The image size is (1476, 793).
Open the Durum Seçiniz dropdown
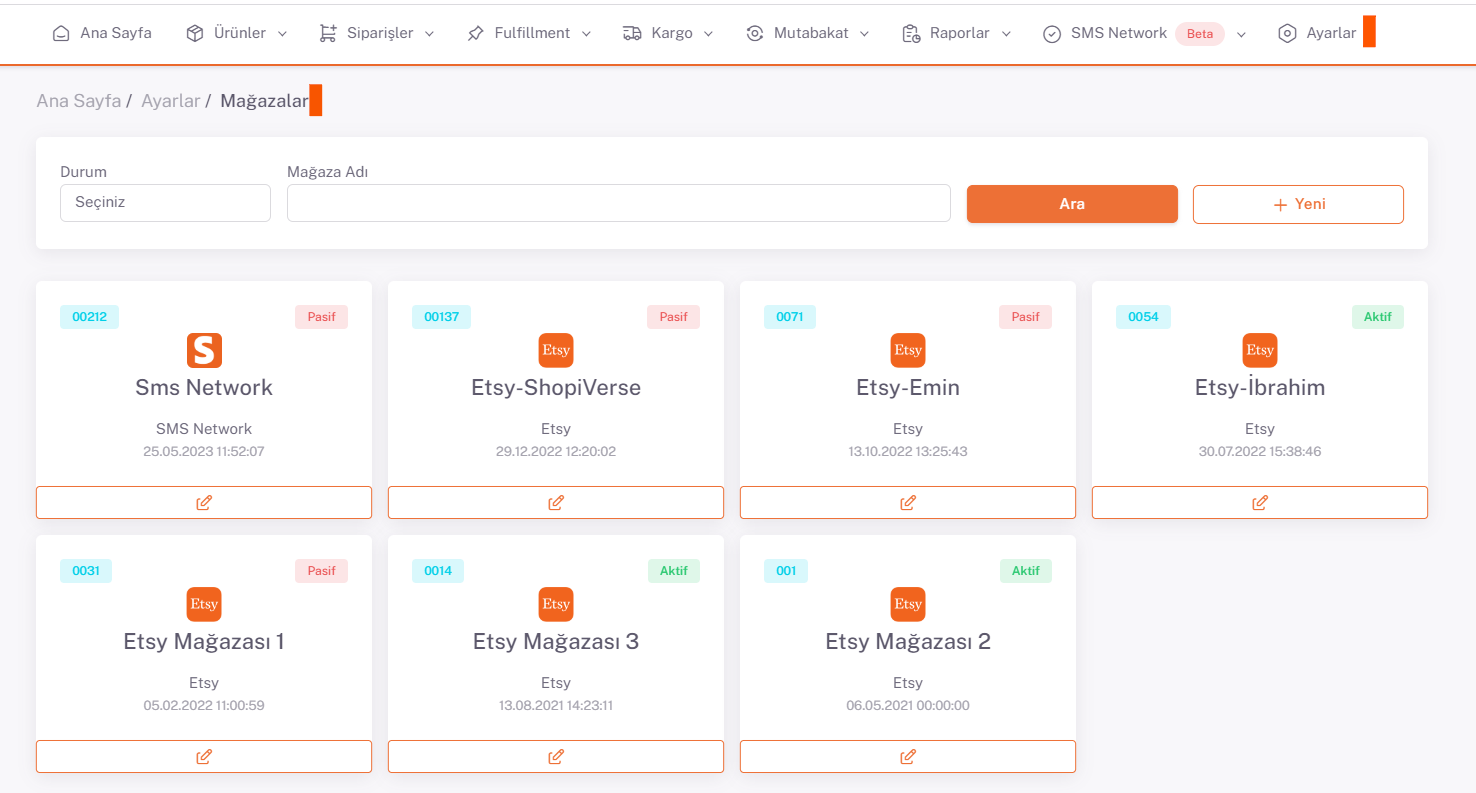click(x=165, y=203)
